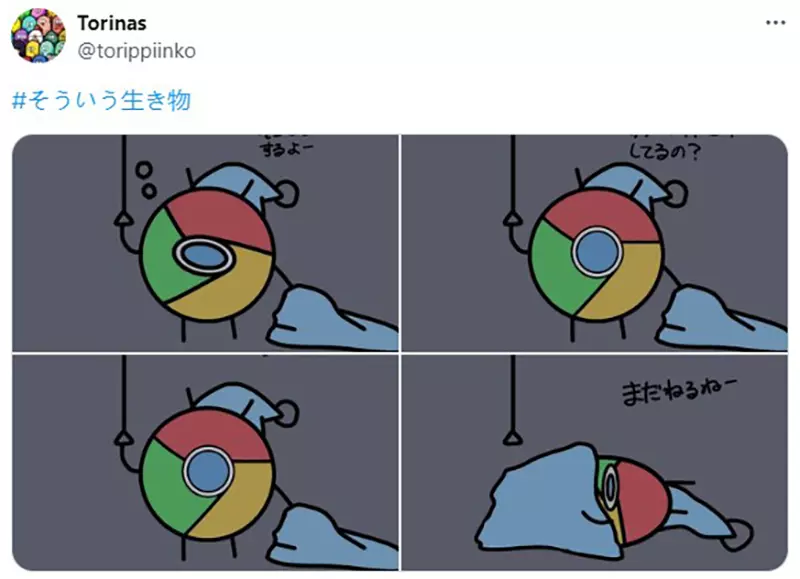Image resolution: width=800 pixels, height=579 pixels.
Task: Click the してるの? text in second panel
Action: [665, 151]
